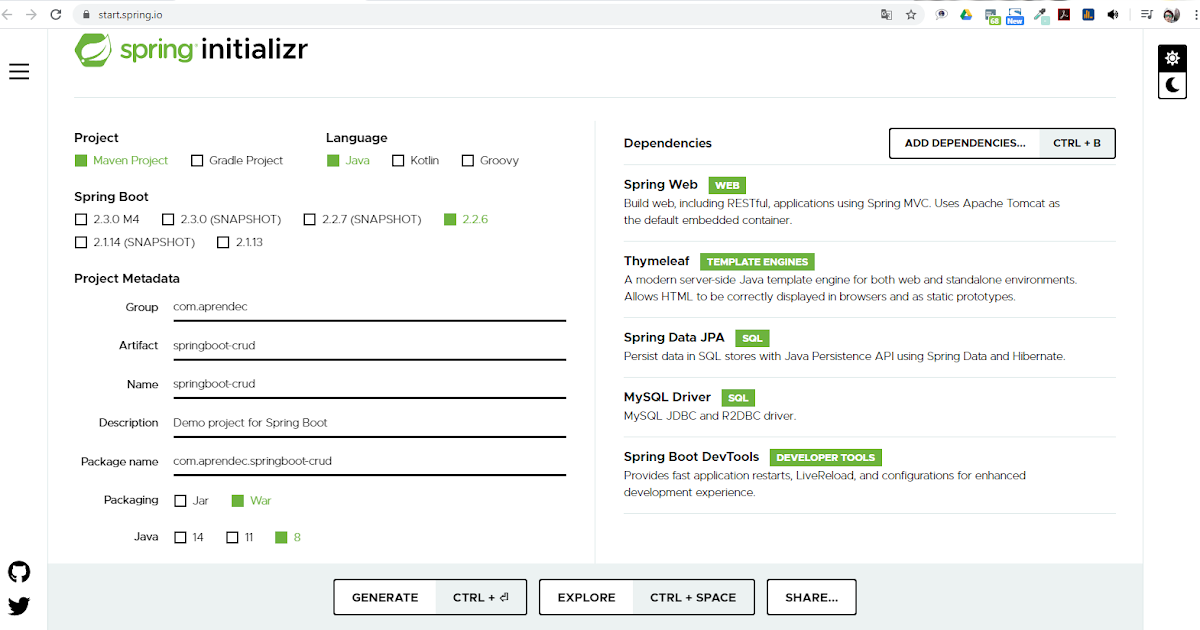The height and width of the screenshot is (630, 1200).
Task: Select Java version 14
Action: click(x=180, y=537)
